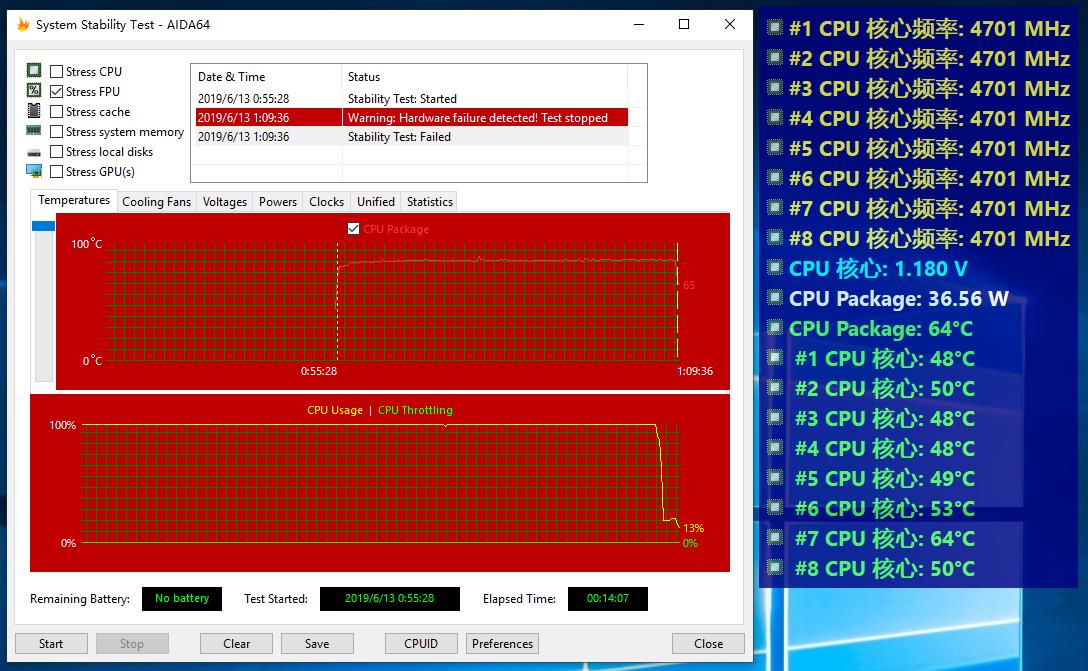Click the No battery status field
Viewport: 1088px width, 671px height.
pos(182,598)
